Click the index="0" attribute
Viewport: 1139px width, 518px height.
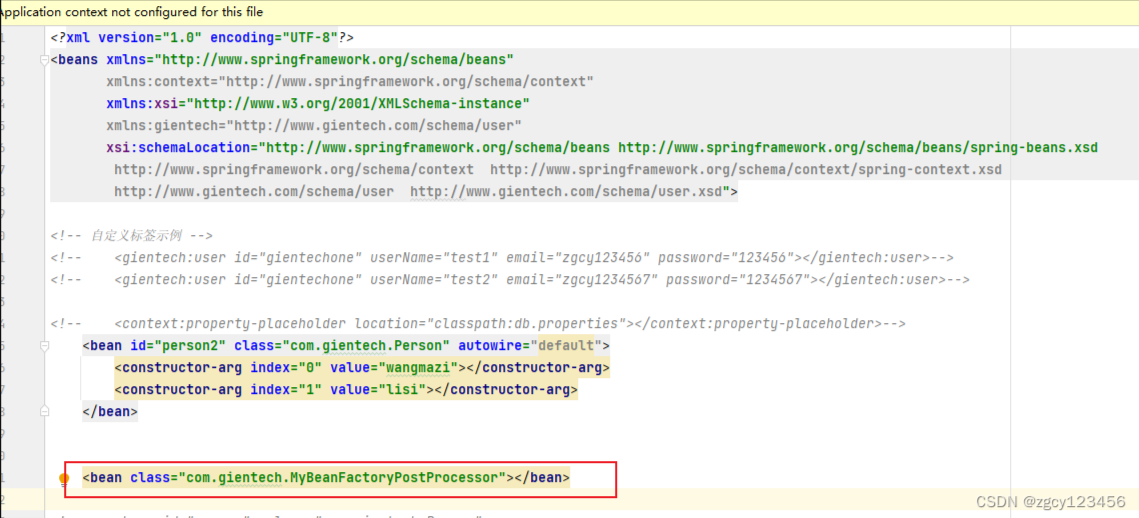click(286, 368)
